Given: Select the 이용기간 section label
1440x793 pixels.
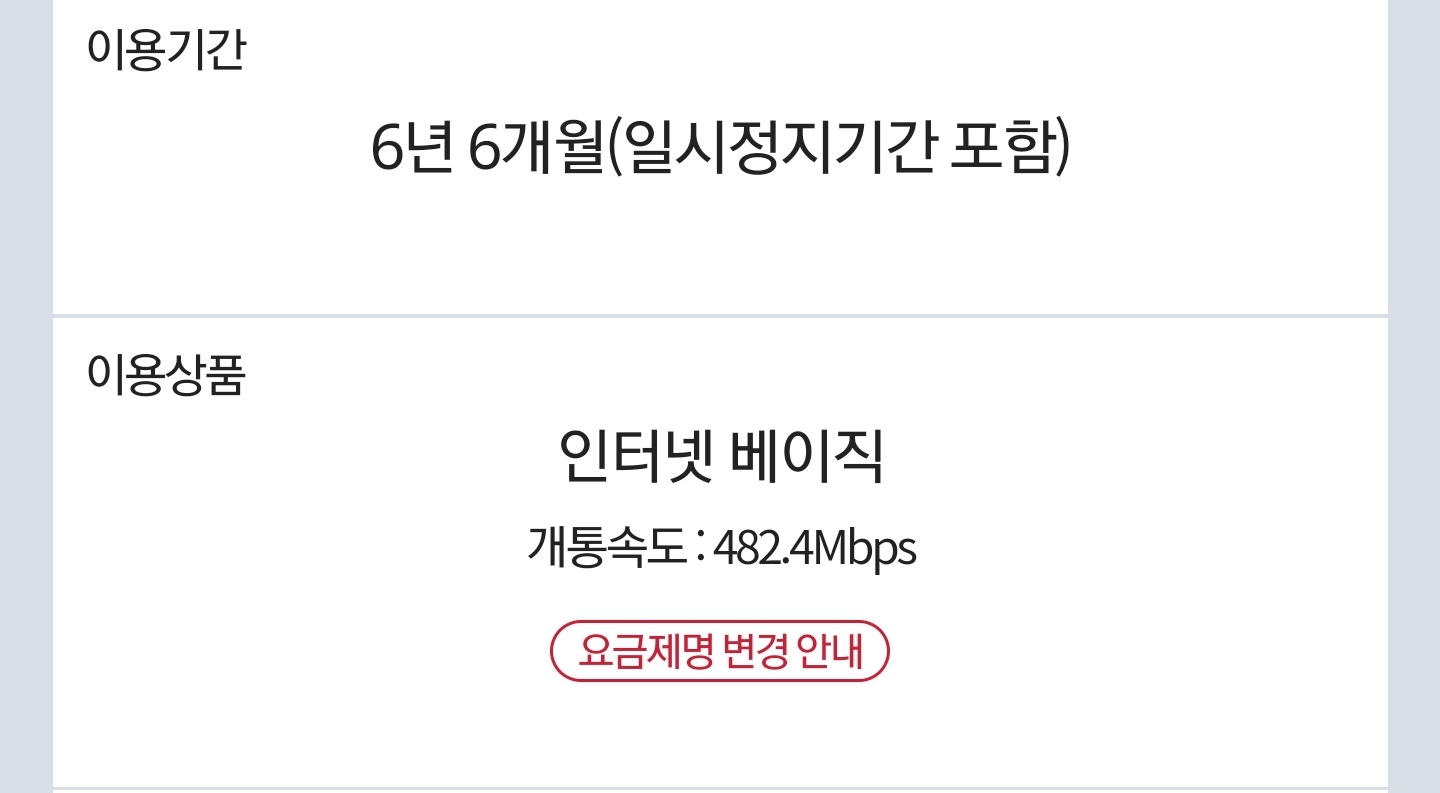Looking at the screenshot, I should click(166, 50).
